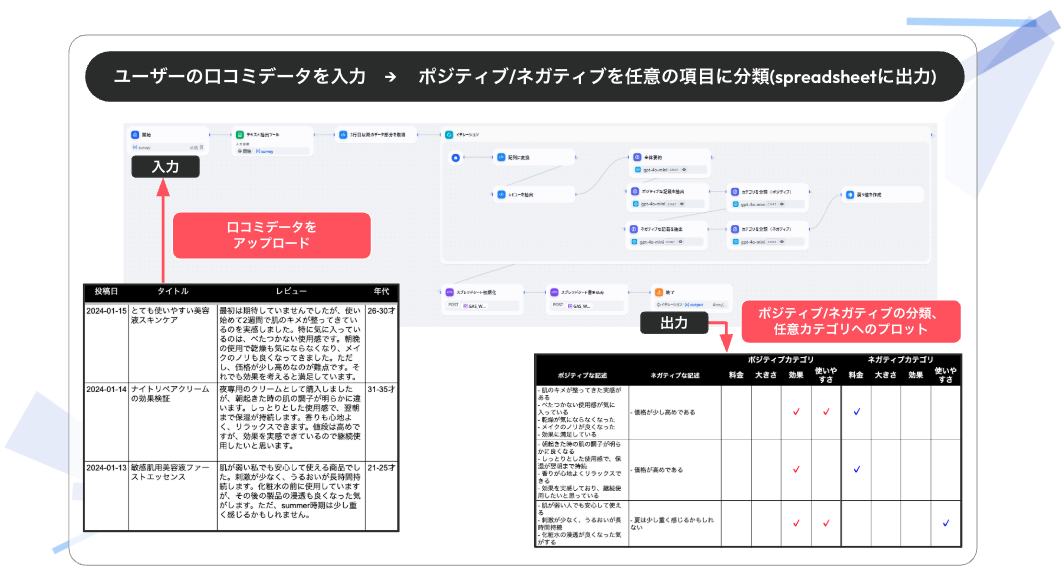1064x574 pixels.
Task: Click the カテゴリを分類(ネガティブ) node icon
Action: point(735,228)
